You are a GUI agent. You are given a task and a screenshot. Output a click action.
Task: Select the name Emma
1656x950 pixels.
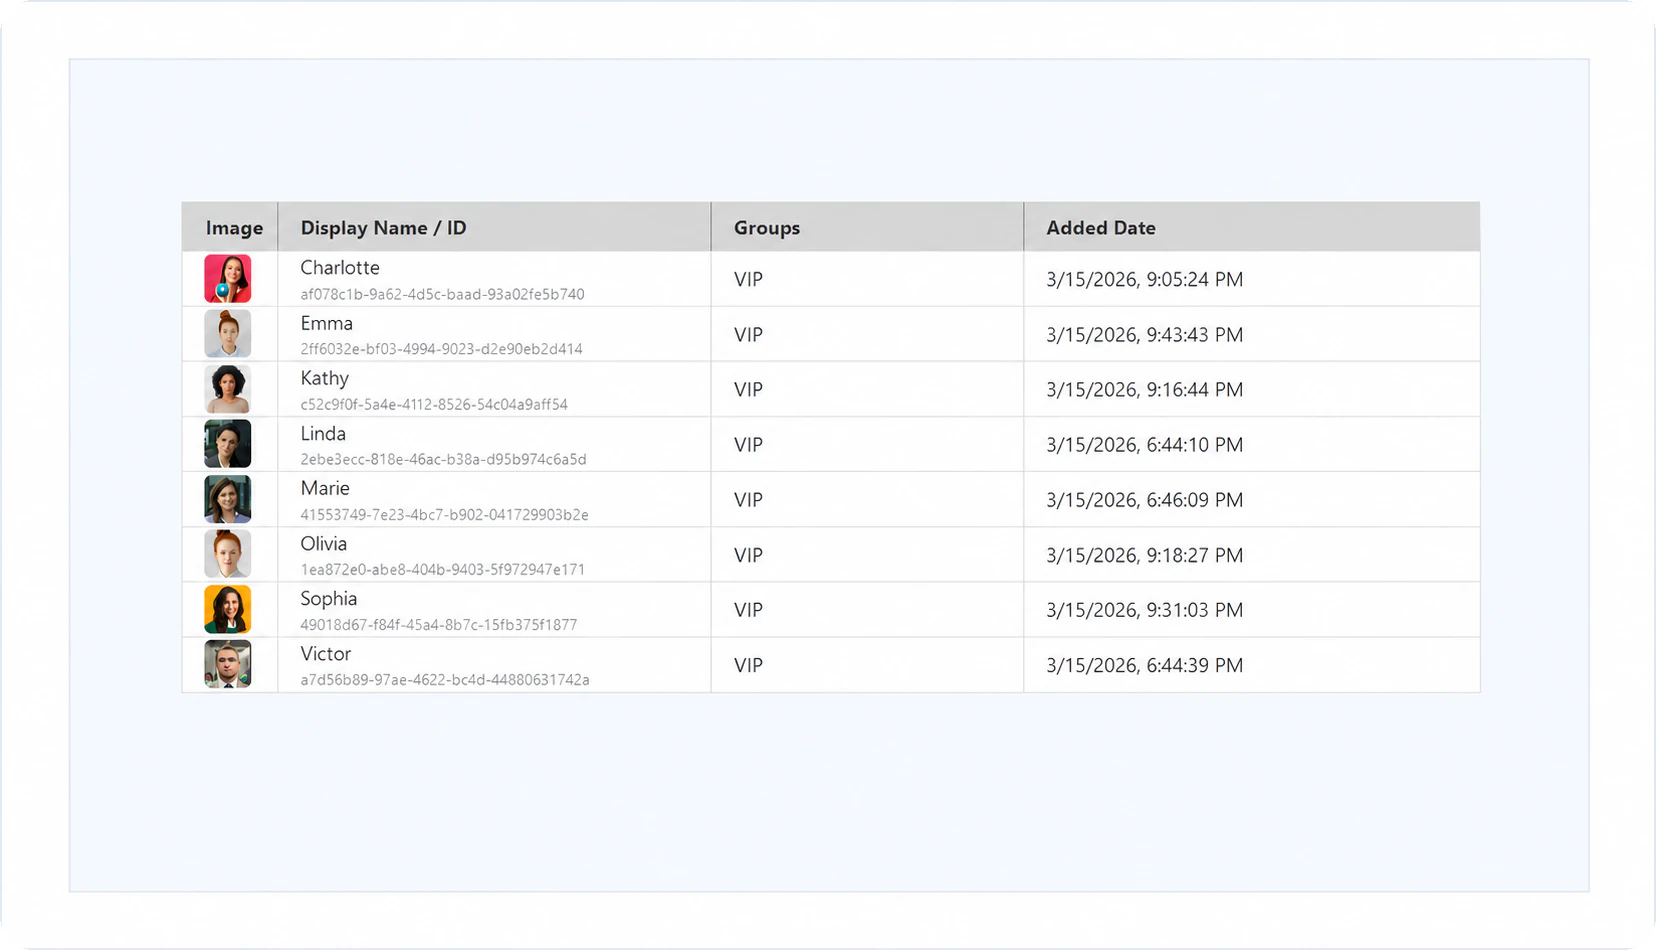click(x=327, y=323)
